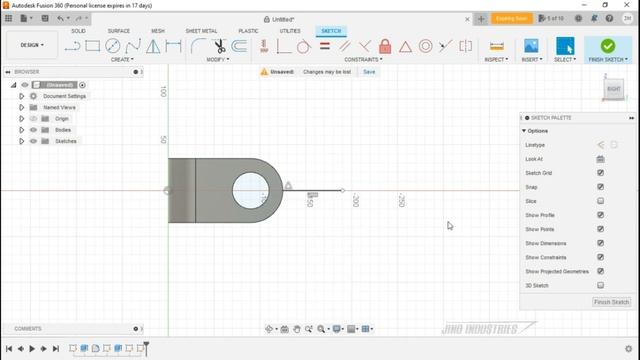This screenshot has height=360, width=640.
Task: Click the Measure ruler icon
Action: 497,46
